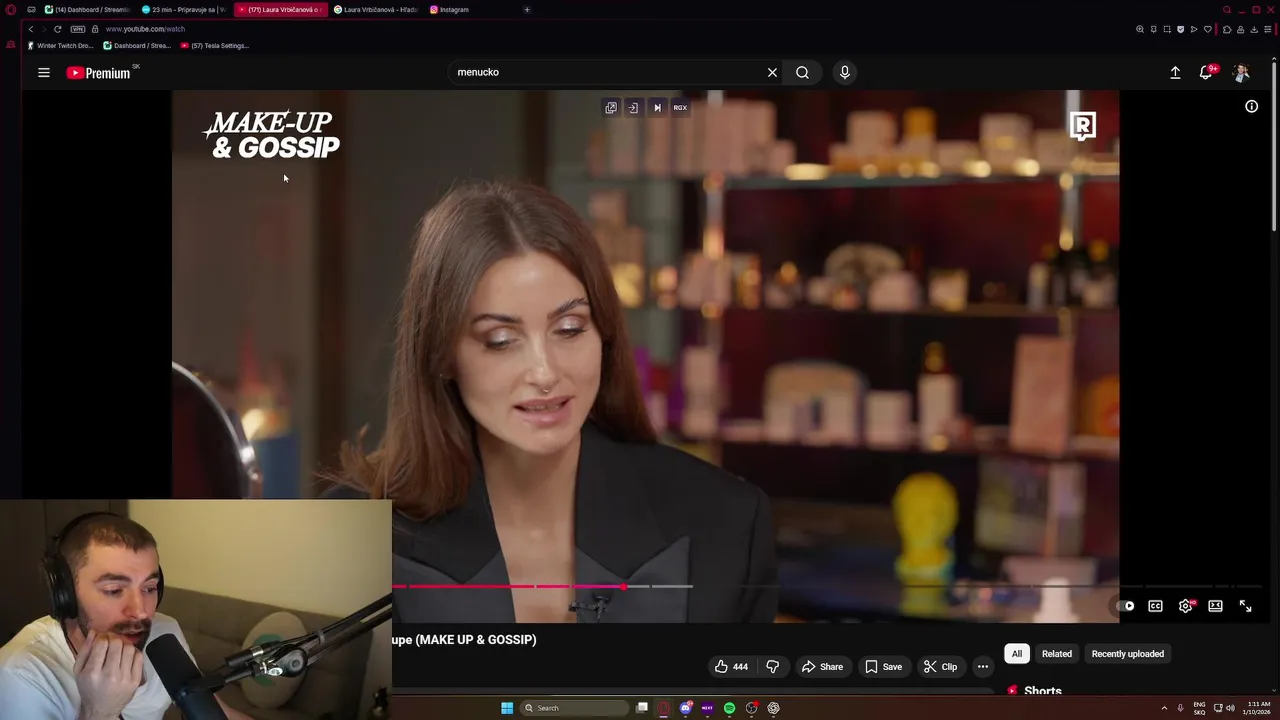The width and height of the screenshot is (1280, 720).
Task: Click the second overlay icon above the video
Action: (x=633, y=107)
